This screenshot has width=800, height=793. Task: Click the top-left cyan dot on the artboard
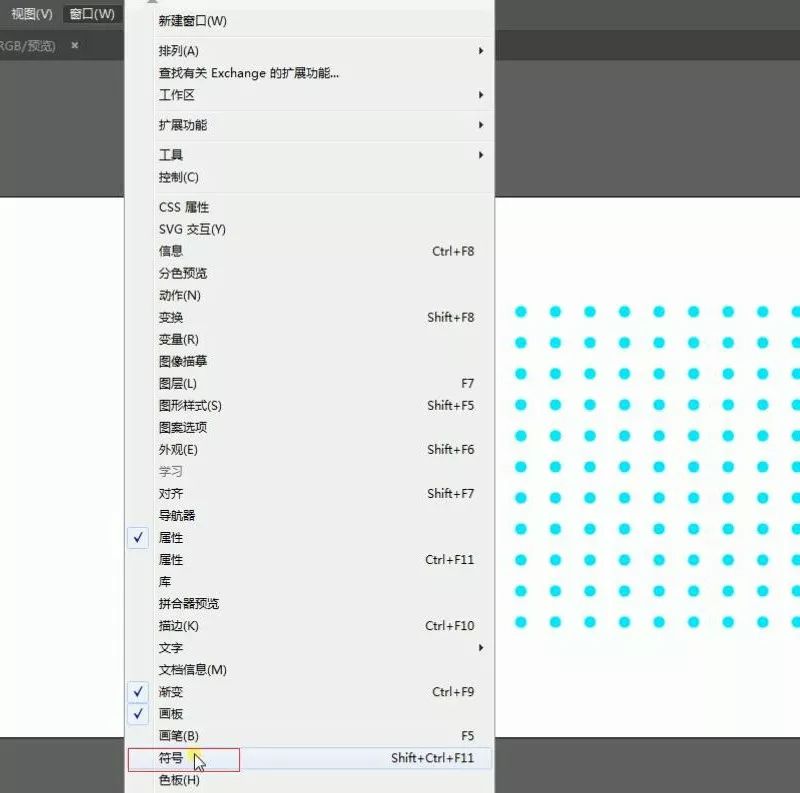[521, 312]
